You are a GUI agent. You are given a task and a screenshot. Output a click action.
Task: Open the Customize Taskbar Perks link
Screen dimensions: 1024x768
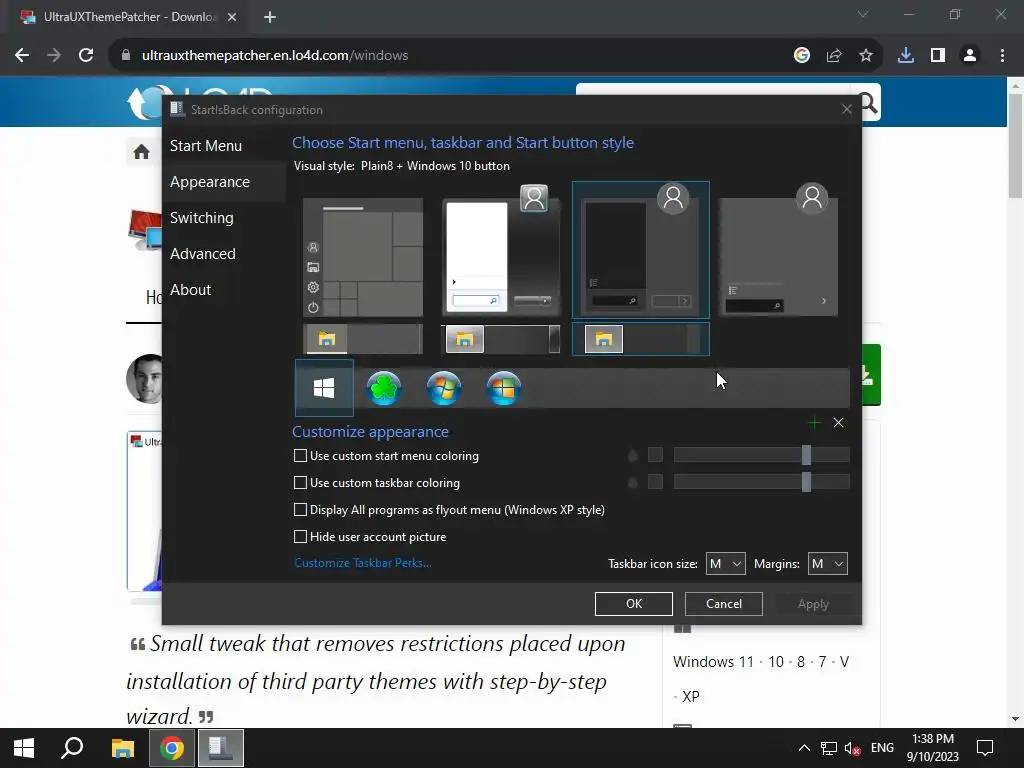[362, 563]
